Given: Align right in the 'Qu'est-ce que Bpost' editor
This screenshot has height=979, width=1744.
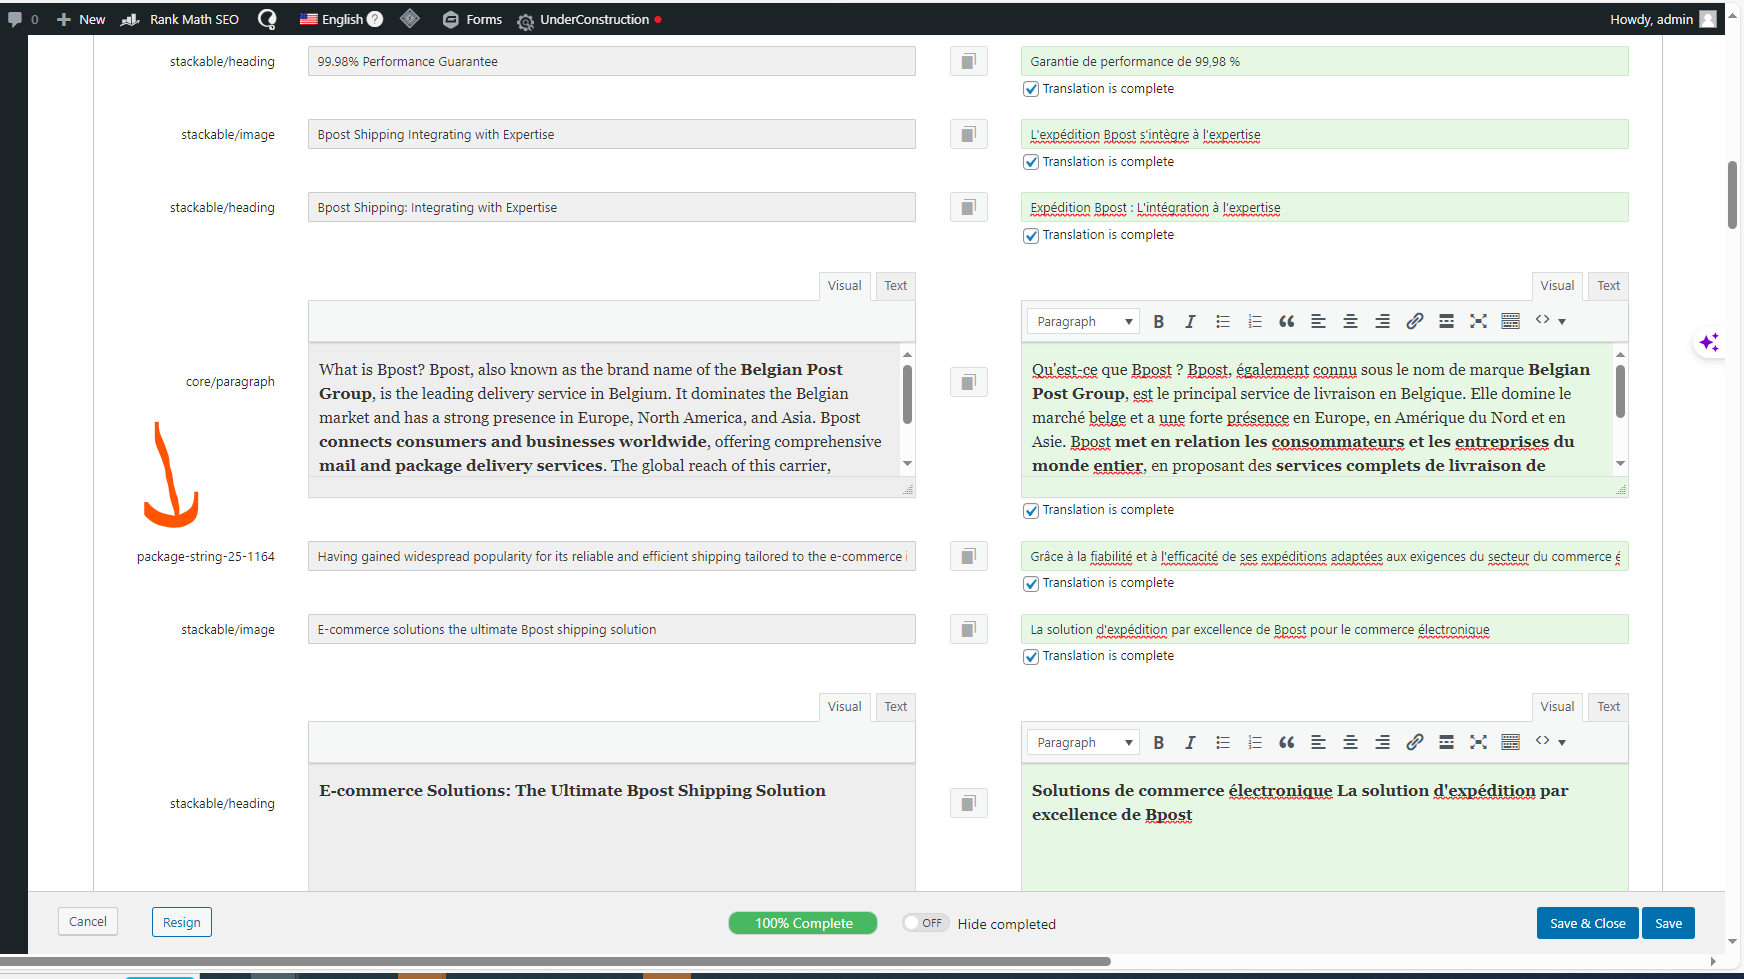Looking at the screenshot, I should (x=1382, y=321).
